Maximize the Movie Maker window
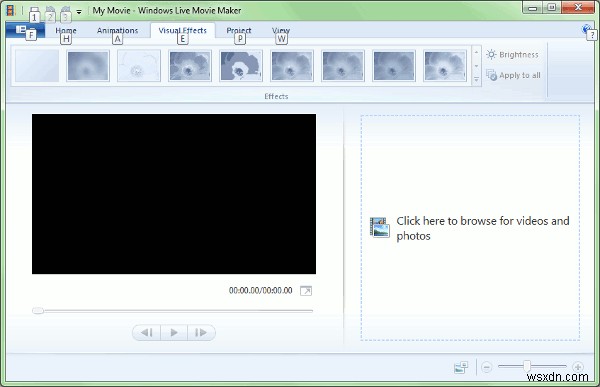The image size is (600, 387). (x=552, y=8)
